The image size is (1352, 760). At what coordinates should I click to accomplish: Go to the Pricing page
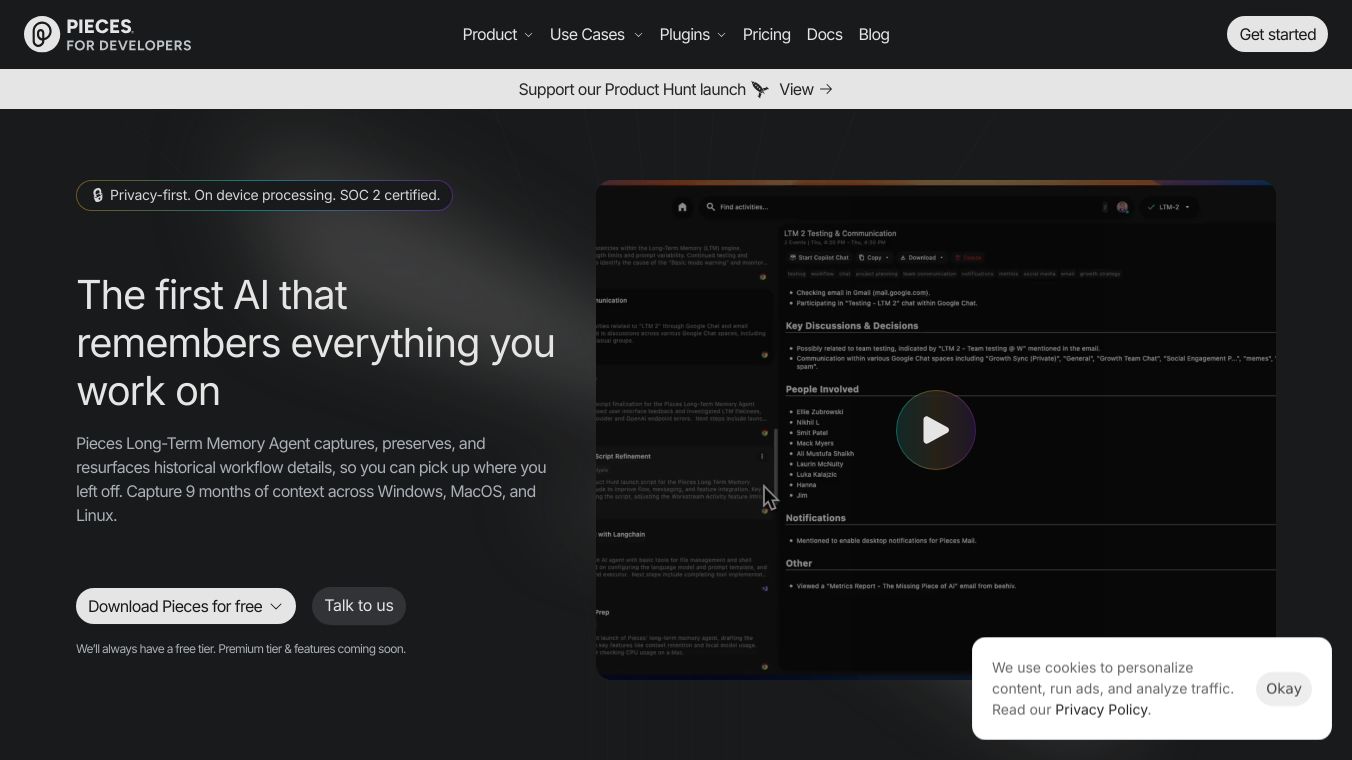pyautogui.click(x=767, y=34)
